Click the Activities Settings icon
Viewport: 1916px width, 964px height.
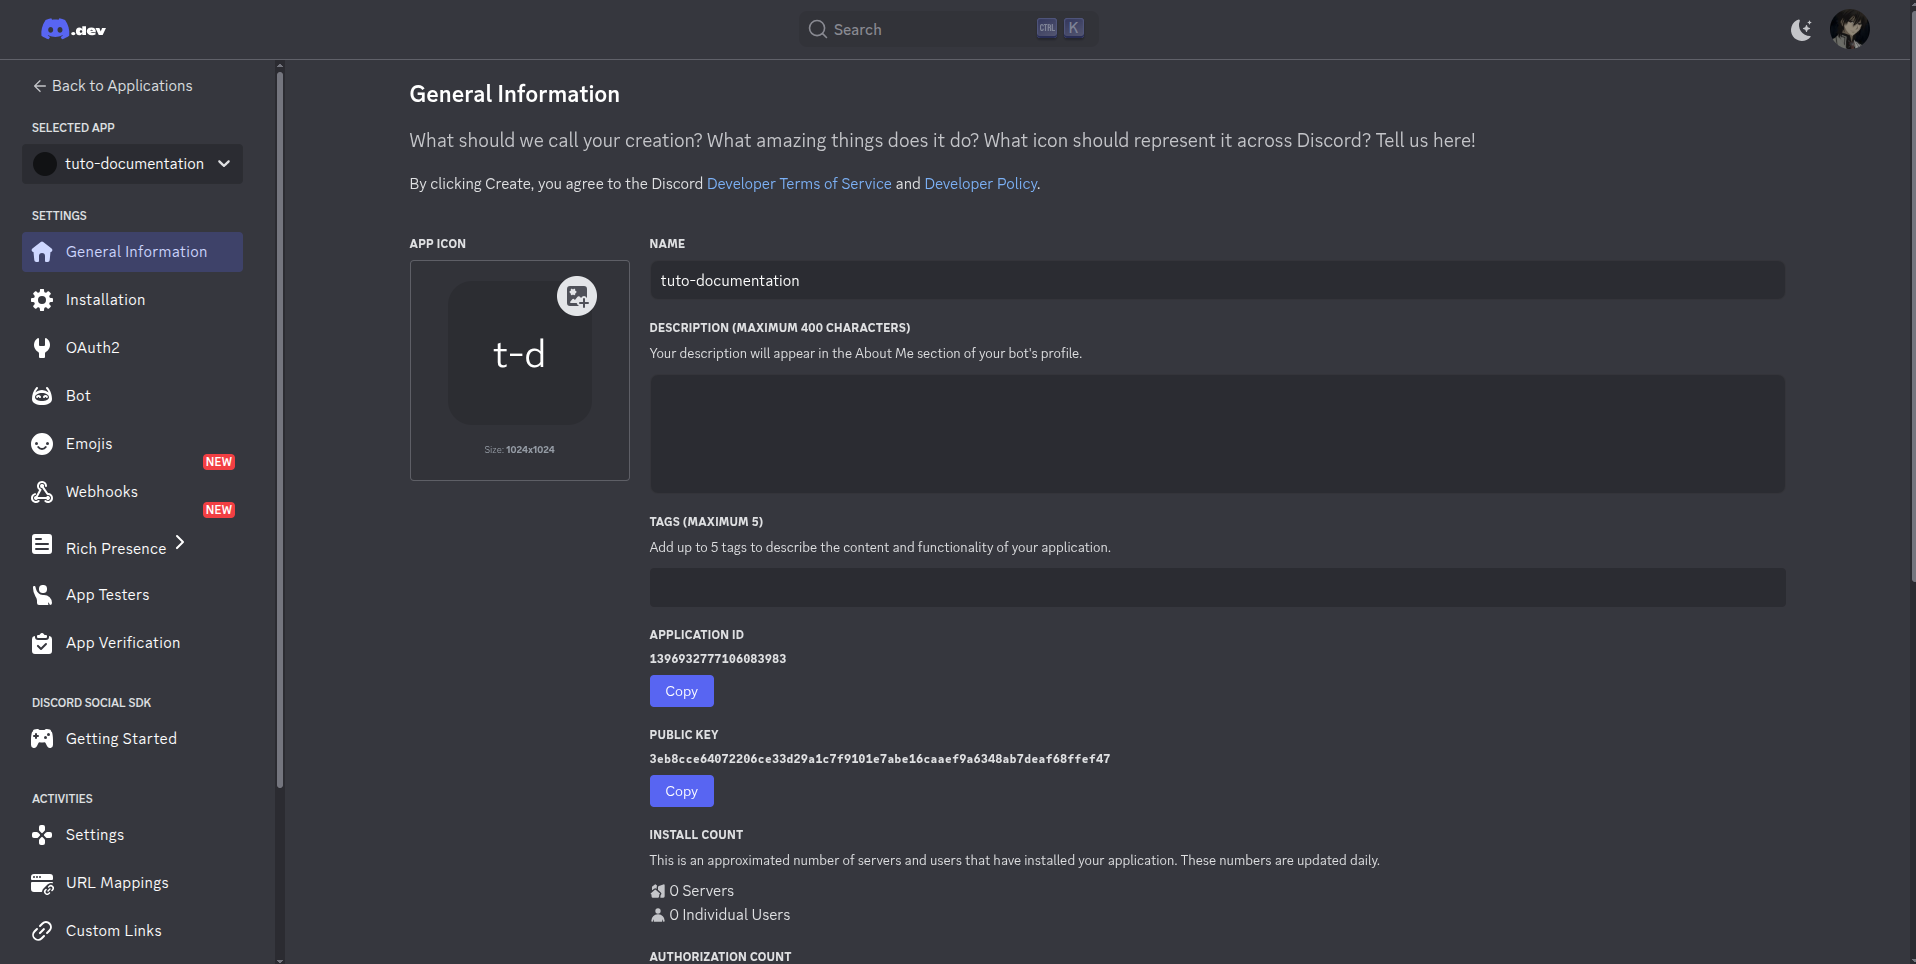[42, 835]
